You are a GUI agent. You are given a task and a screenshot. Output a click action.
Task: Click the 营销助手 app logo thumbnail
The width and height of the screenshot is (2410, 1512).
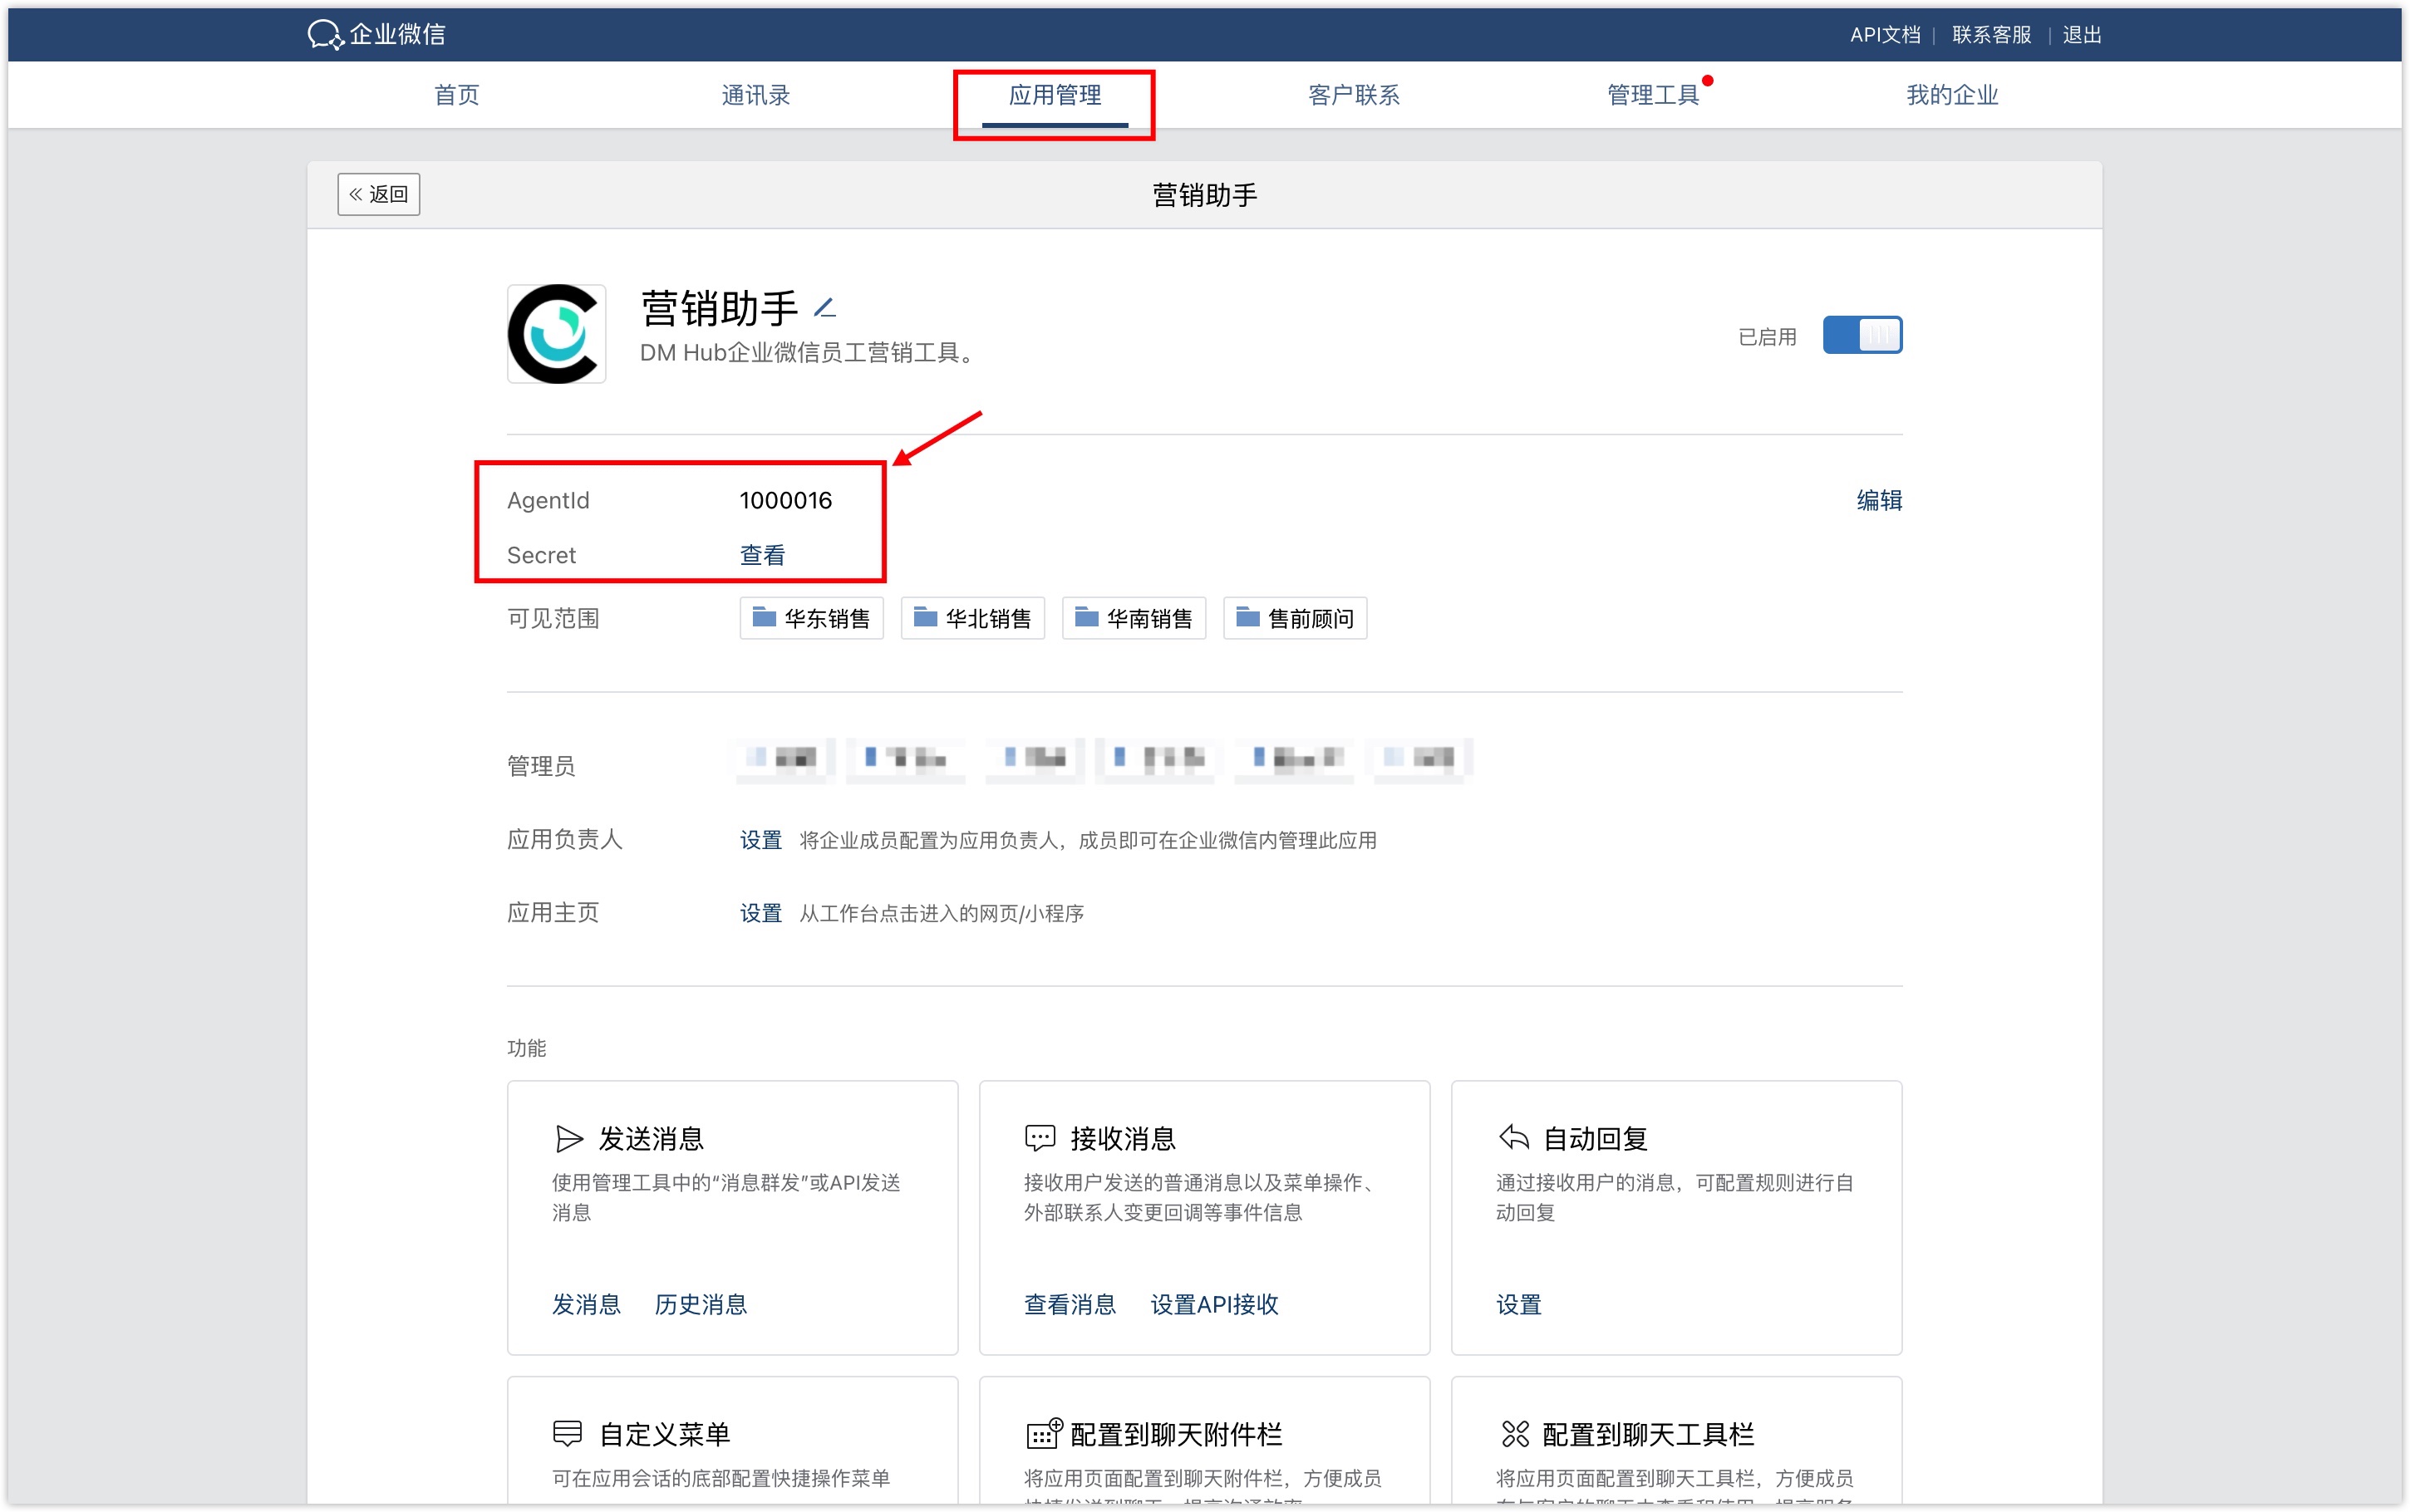556,334
